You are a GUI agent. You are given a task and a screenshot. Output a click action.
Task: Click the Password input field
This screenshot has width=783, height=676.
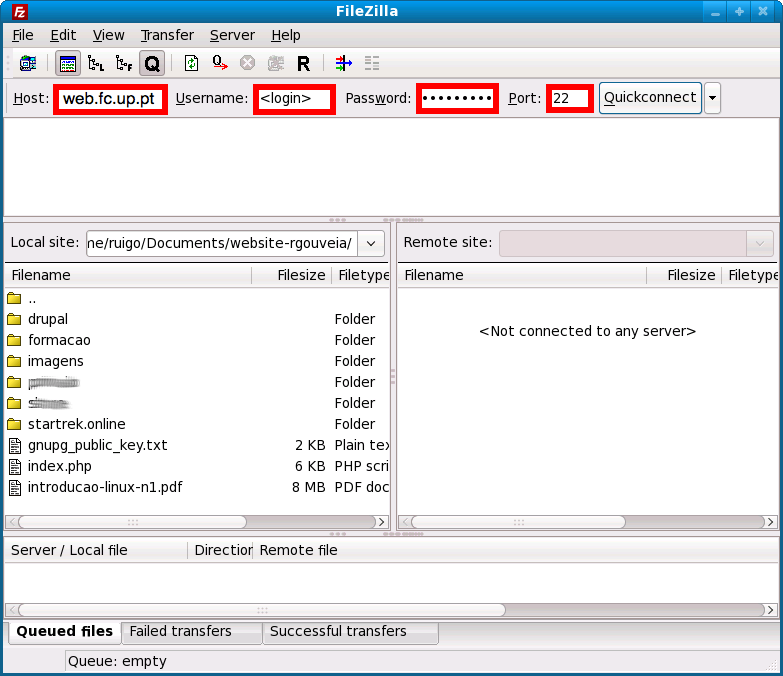point(457,99)
